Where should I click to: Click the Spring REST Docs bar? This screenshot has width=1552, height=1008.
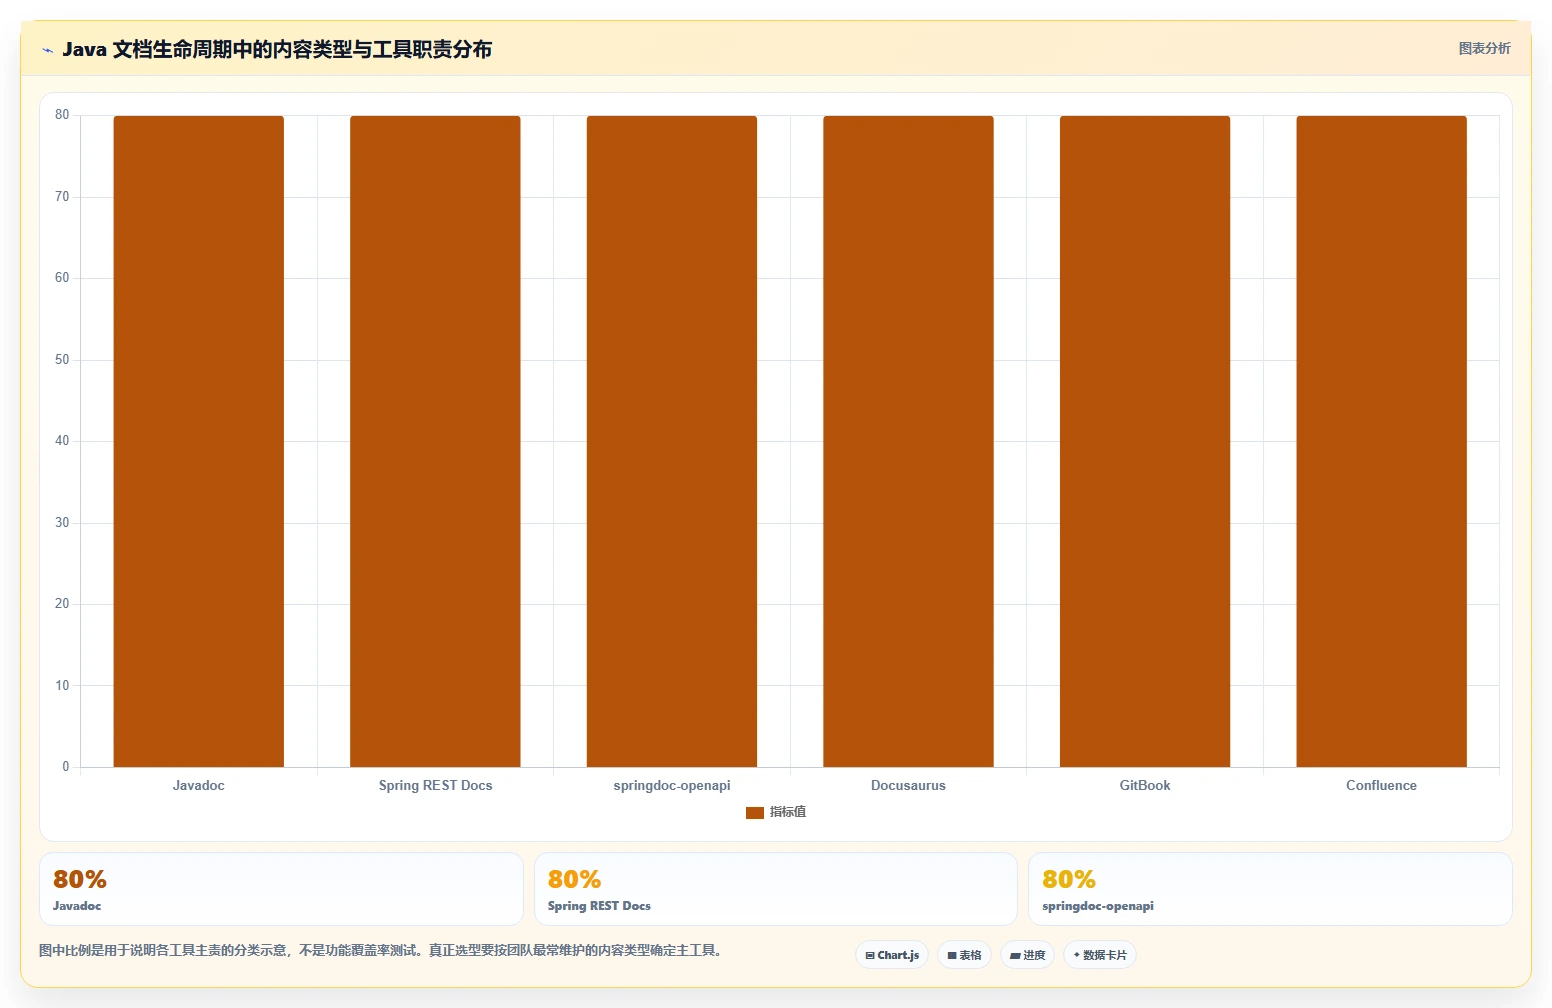coord(435,441)
